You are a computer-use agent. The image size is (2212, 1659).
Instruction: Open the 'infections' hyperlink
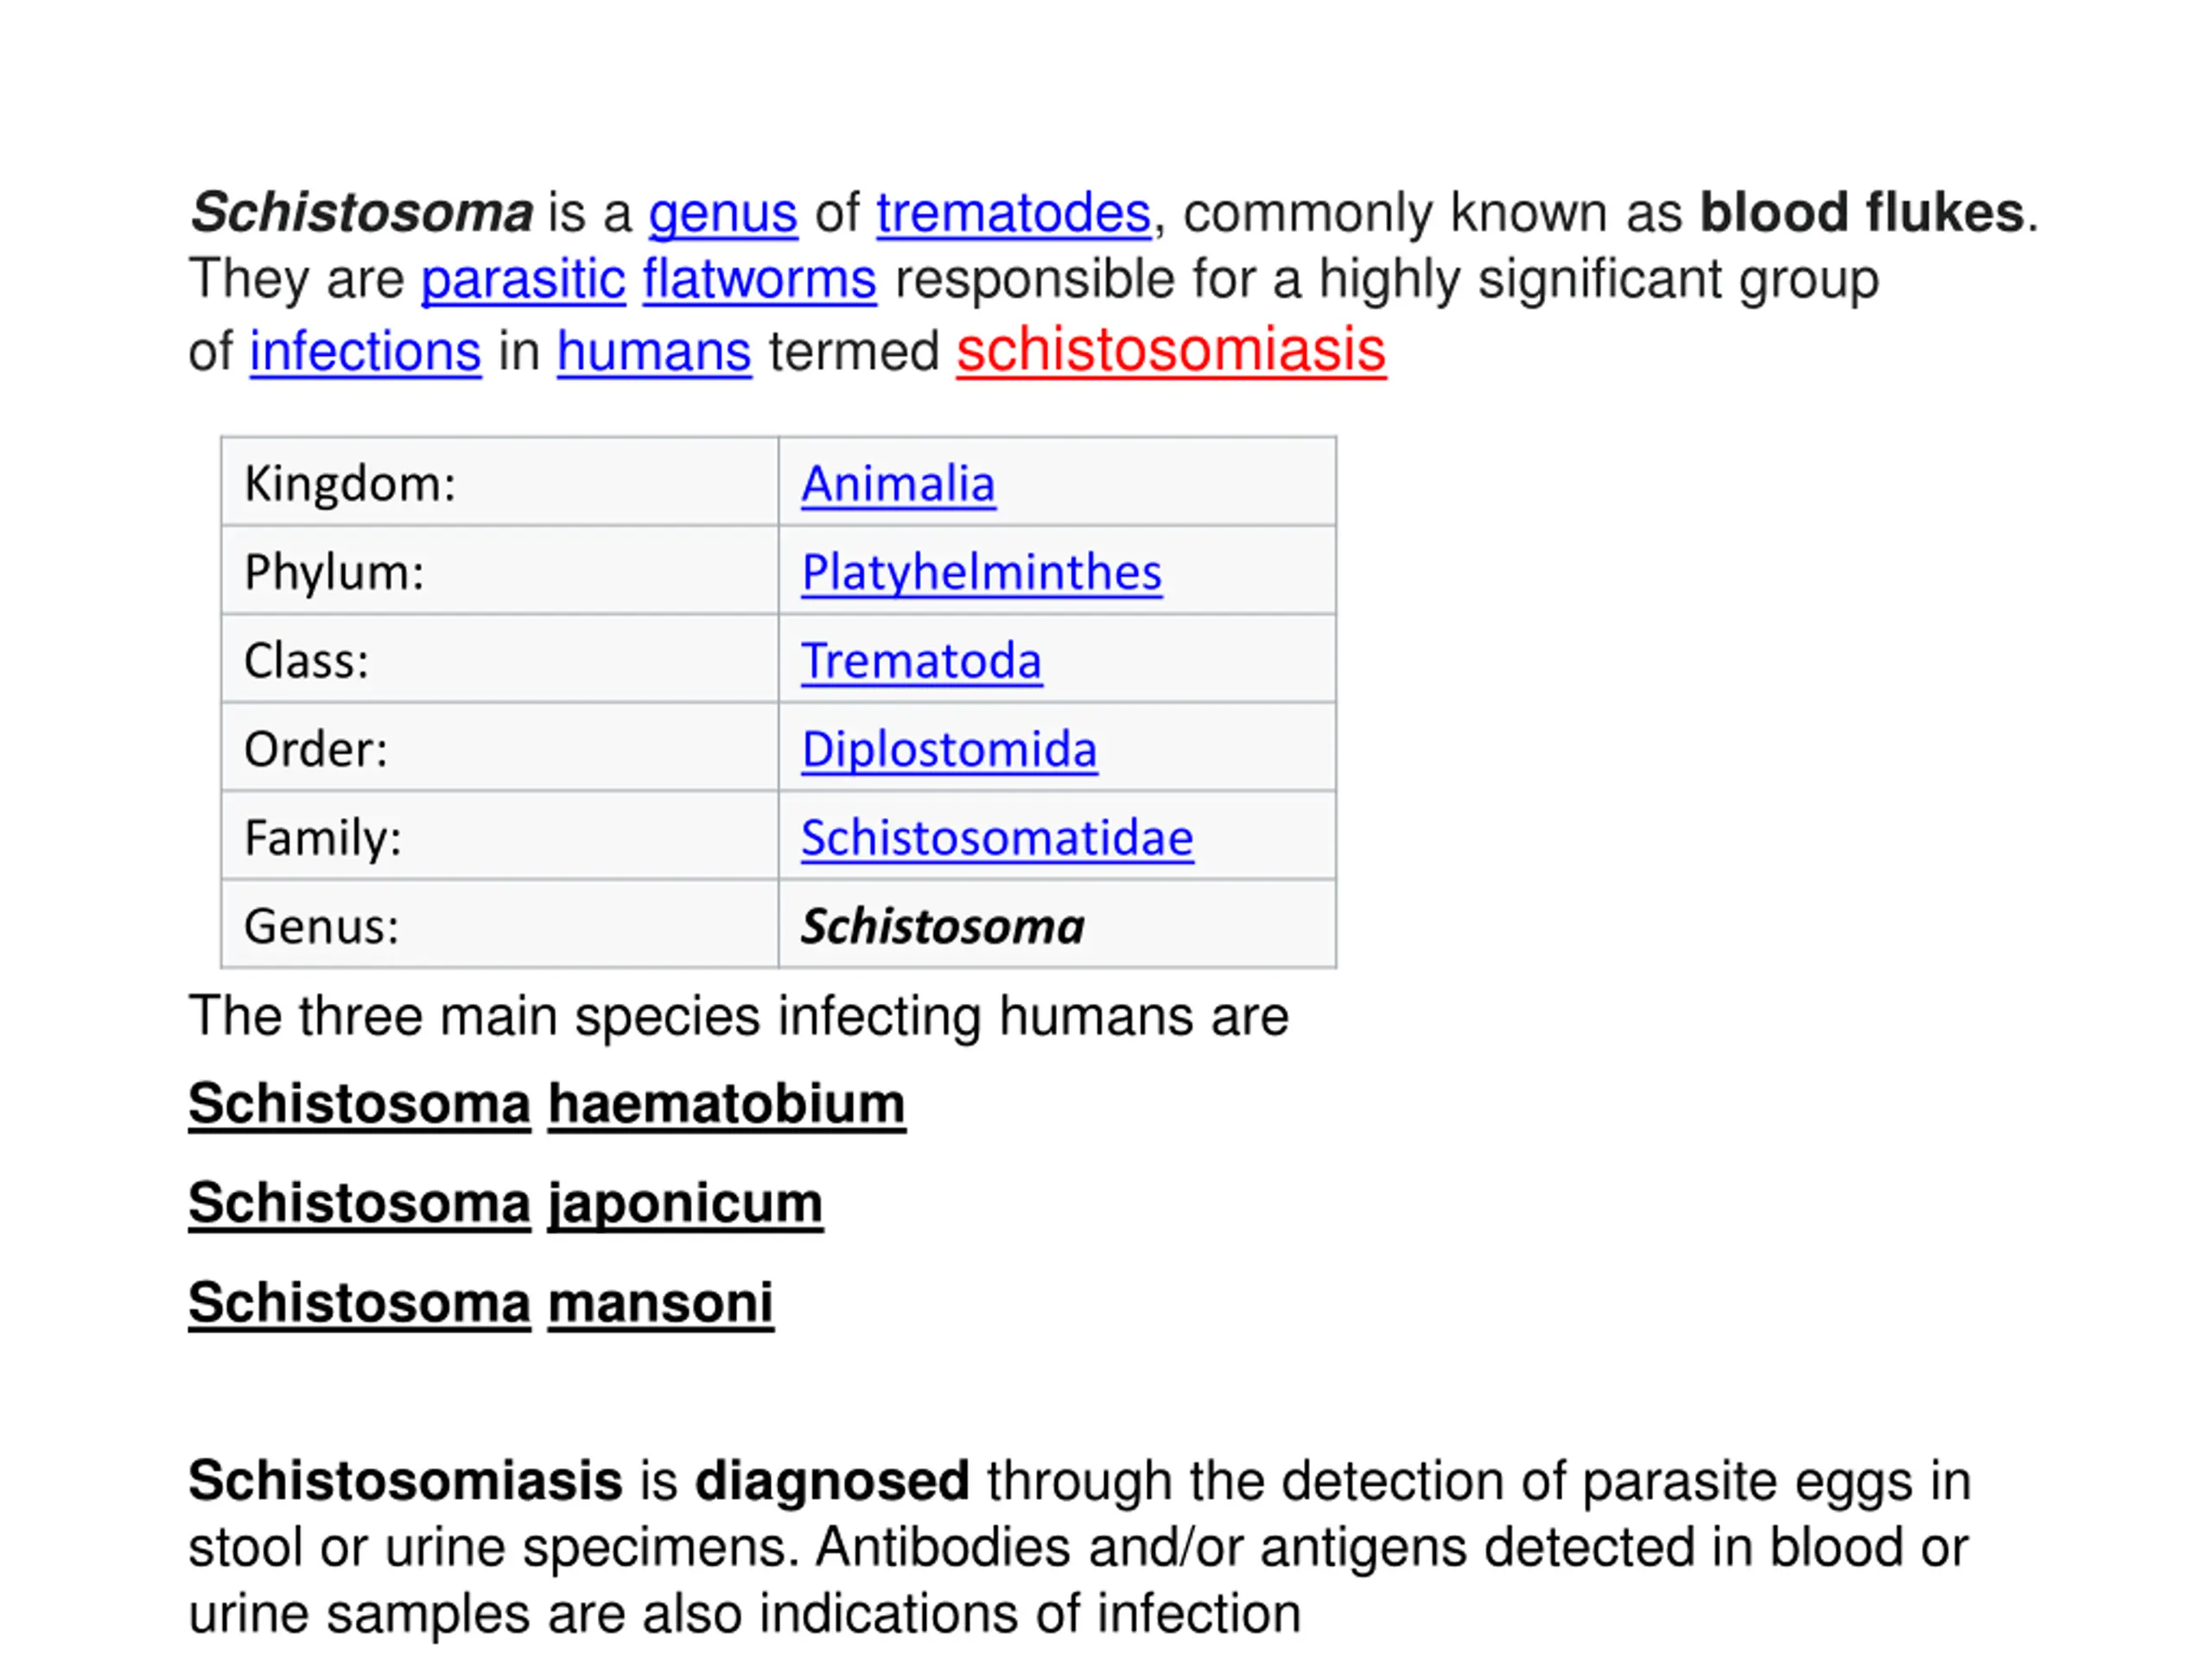click(x=365, y=352)
